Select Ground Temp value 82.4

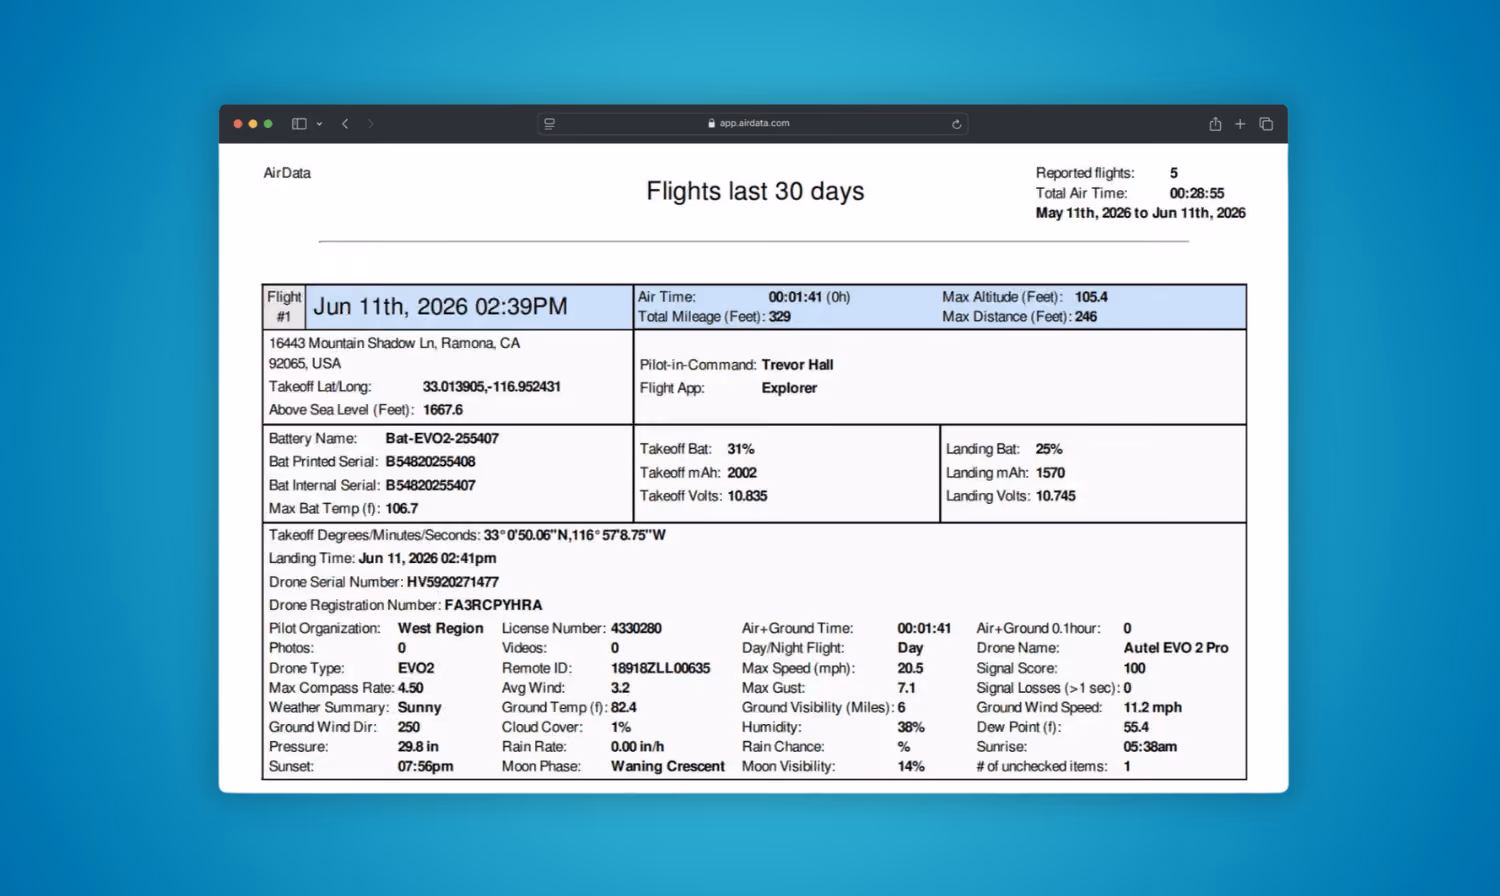624,707
